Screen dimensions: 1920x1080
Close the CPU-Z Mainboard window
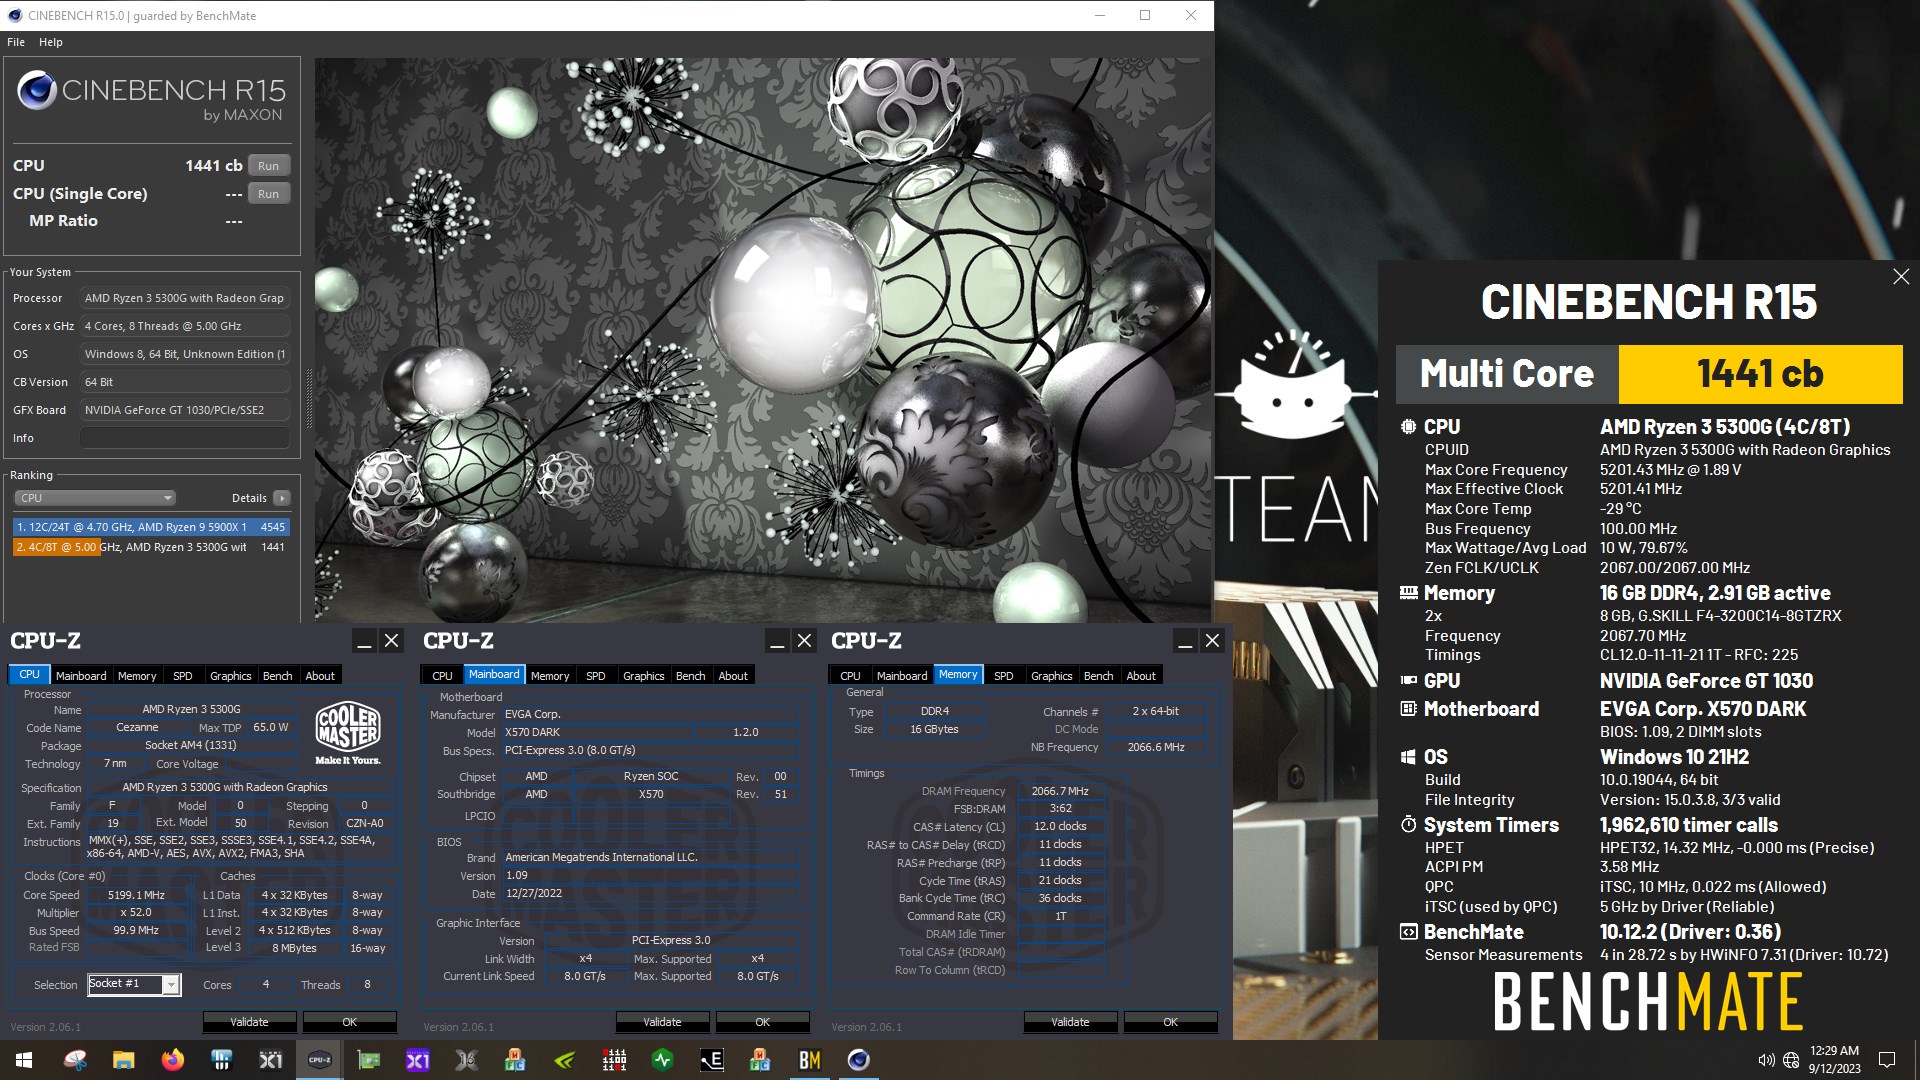click(804, 641)
